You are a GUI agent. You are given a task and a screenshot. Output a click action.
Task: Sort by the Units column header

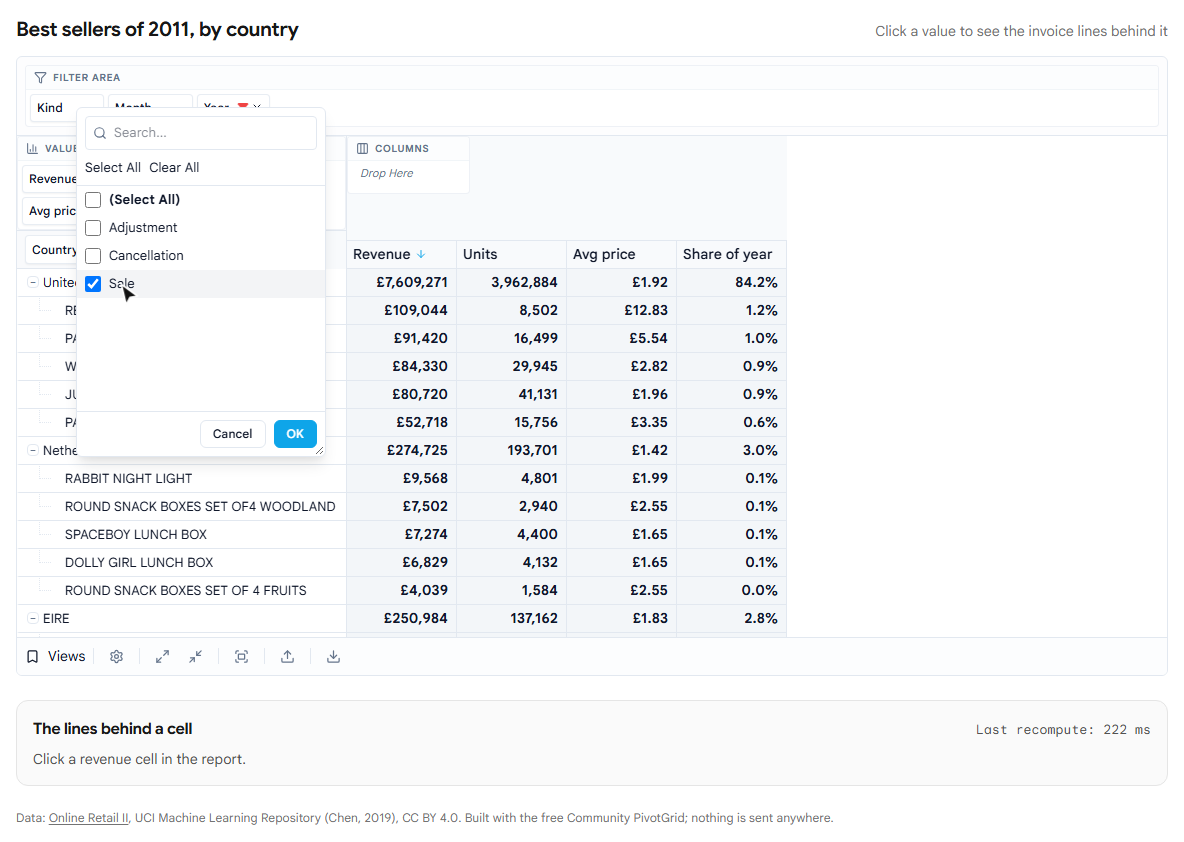(x=511, y=254)
